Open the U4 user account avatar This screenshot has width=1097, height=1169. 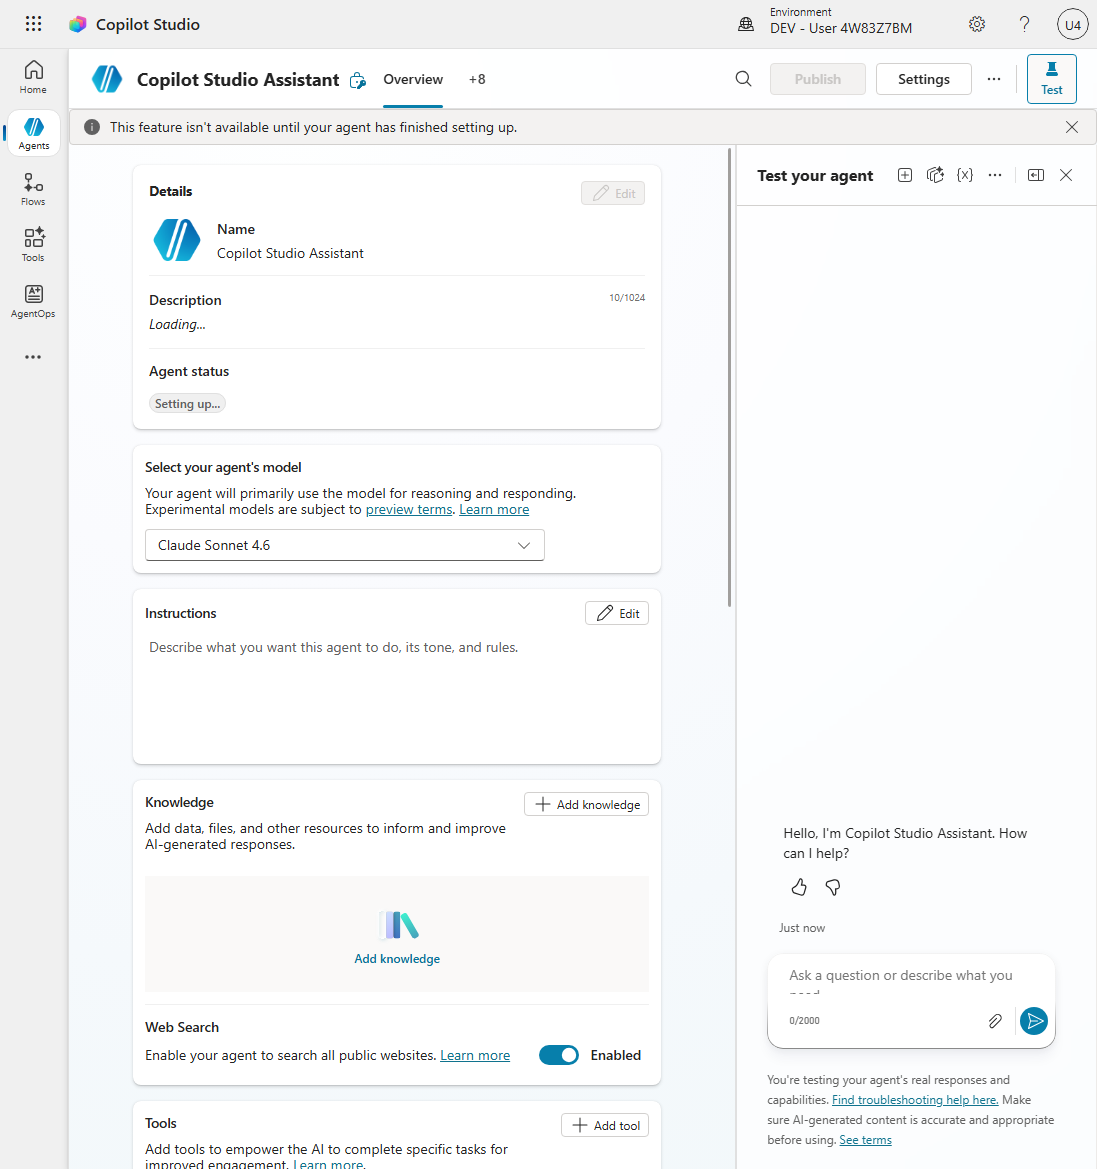coord(1072,25)
